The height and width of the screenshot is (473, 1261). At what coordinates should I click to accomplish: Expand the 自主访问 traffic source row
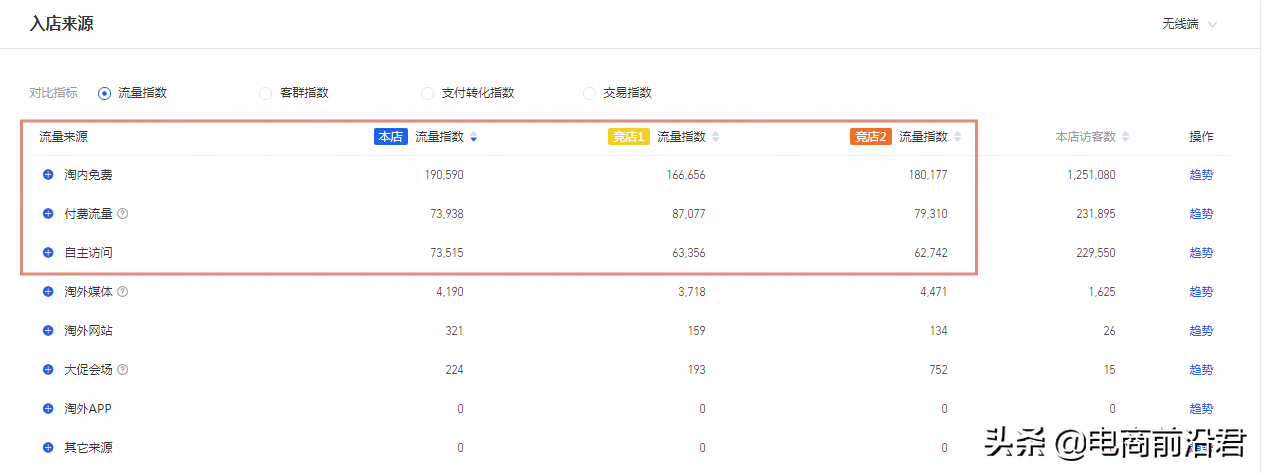click(48, 253)
